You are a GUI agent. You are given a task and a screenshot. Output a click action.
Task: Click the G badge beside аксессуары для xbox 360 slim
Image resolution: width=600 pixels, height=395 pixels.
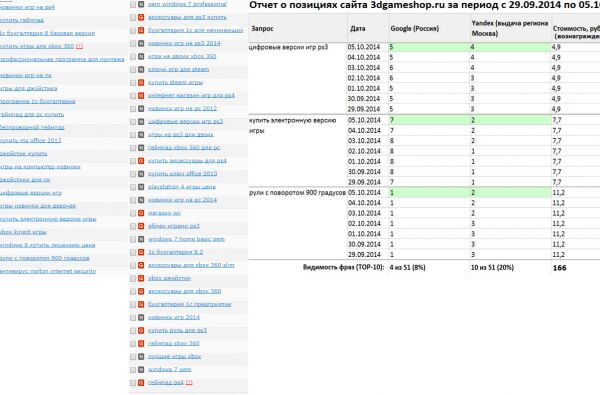click(x=141, y=265)
